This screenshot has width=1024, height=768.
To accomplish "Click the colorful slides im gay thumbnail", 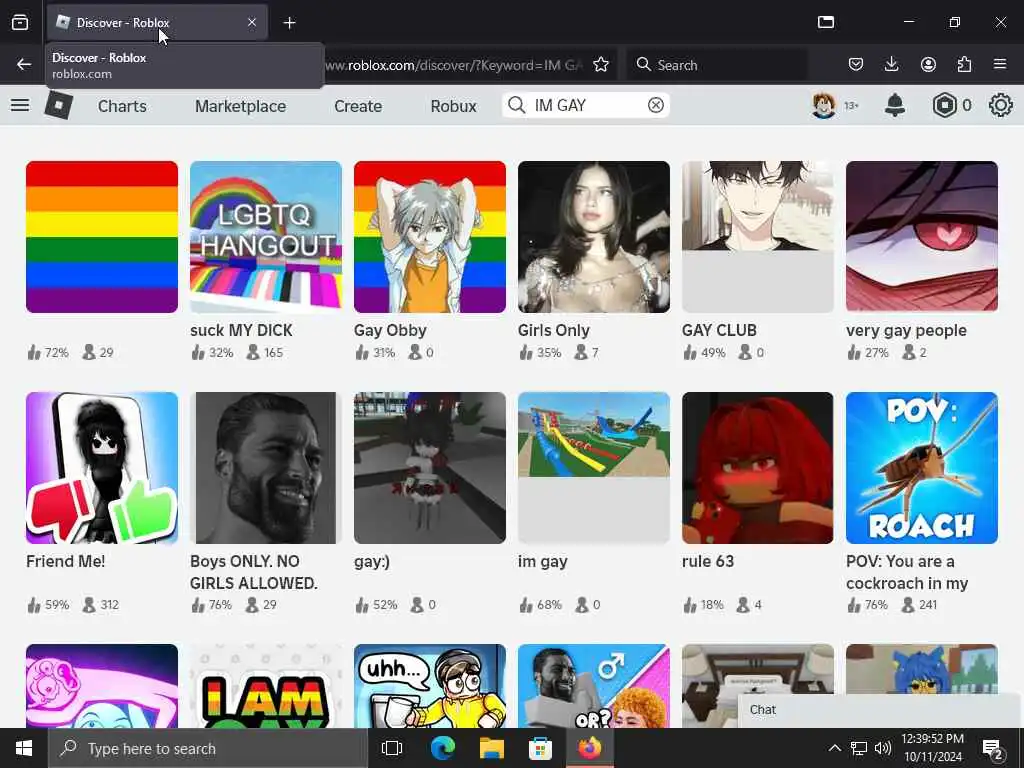I will coord(594,468).
